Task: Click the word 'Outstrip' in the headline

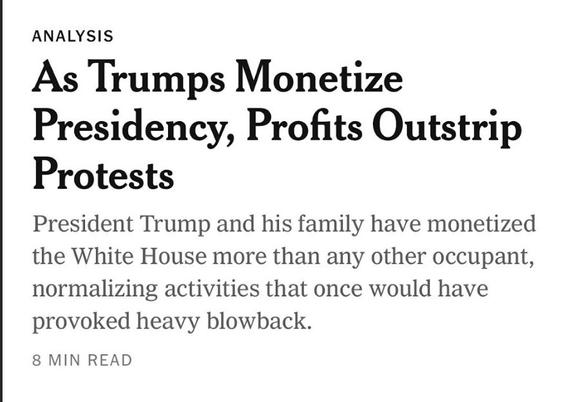Action: click(x=447, y=128)
